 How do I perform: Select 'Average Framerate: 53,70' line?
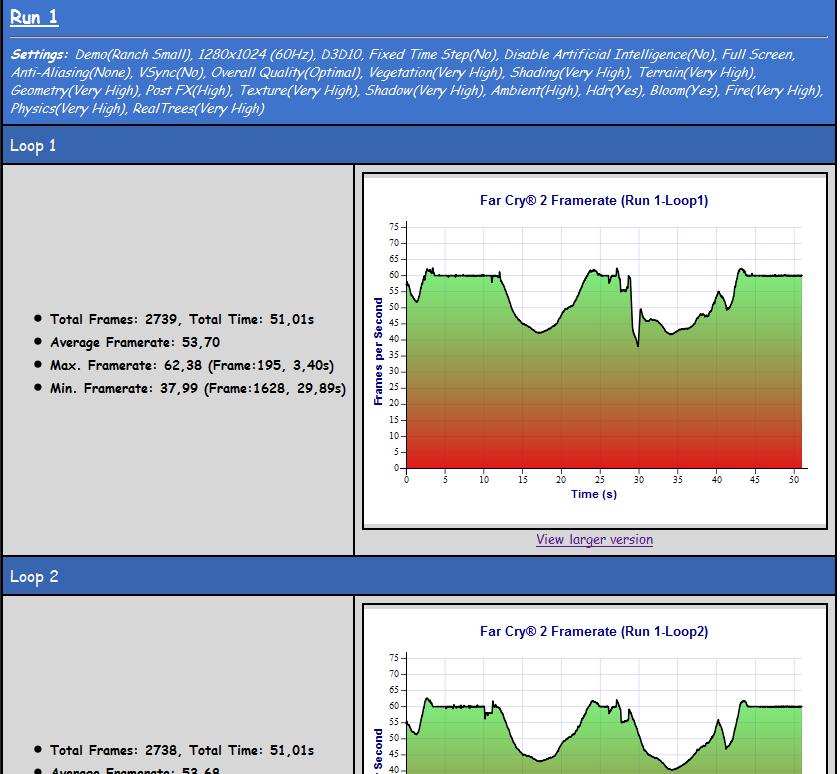(135, 342)
